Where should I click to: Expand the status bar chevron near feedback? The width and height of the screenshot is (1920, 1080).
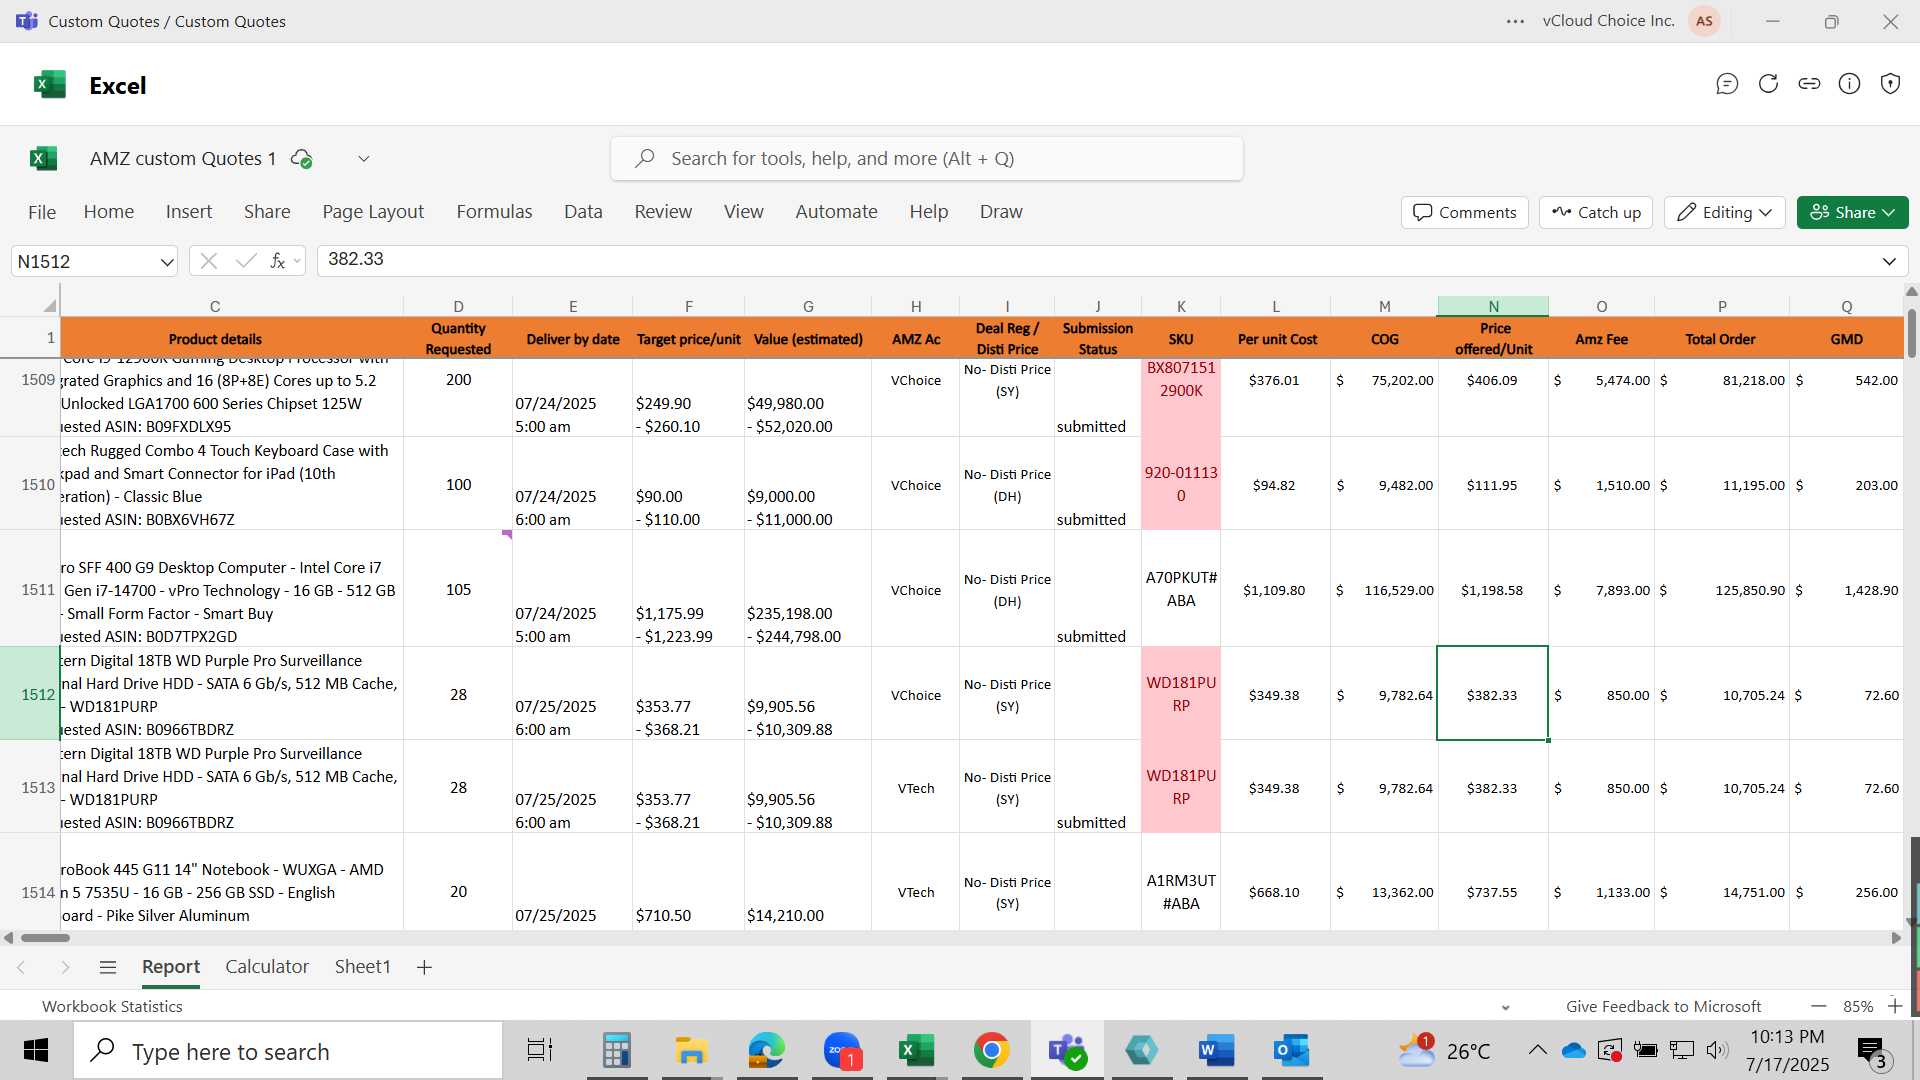1505,1007
